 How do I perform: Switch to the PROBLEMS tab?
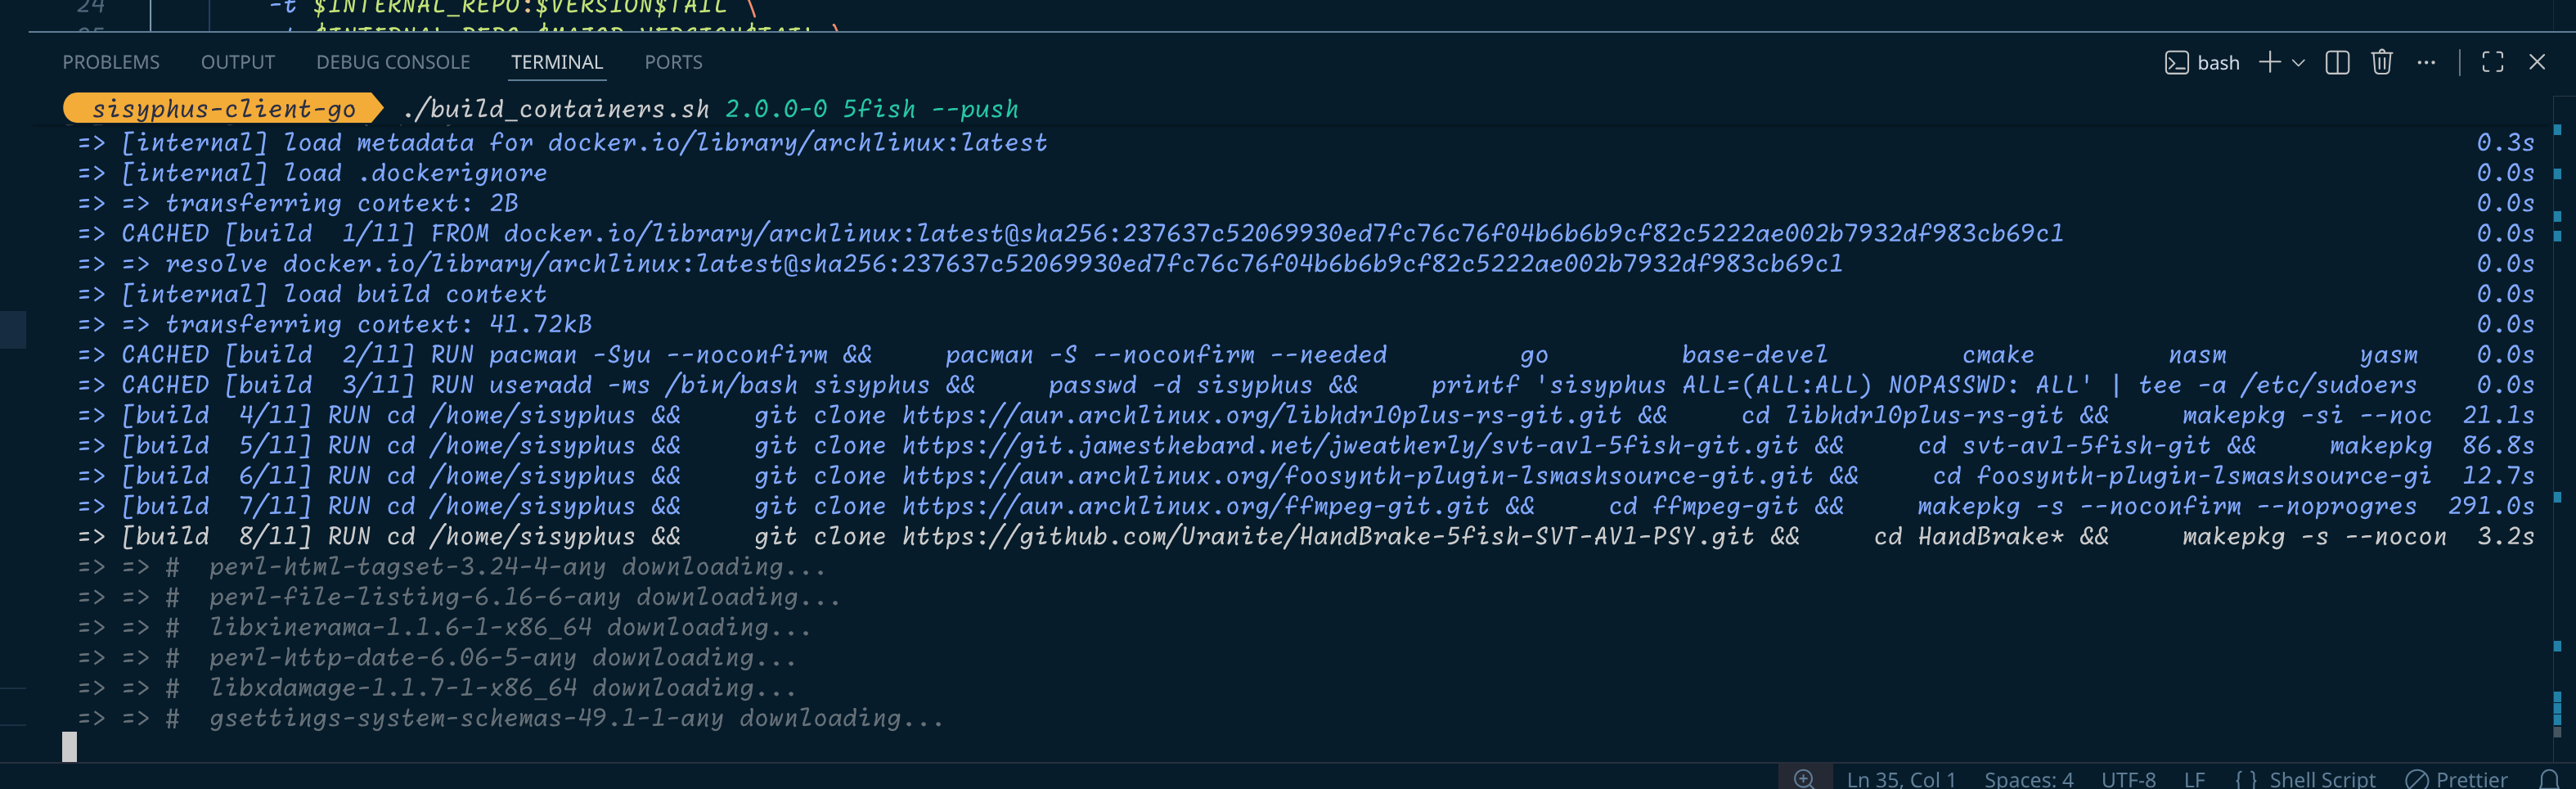coord(111,63)
